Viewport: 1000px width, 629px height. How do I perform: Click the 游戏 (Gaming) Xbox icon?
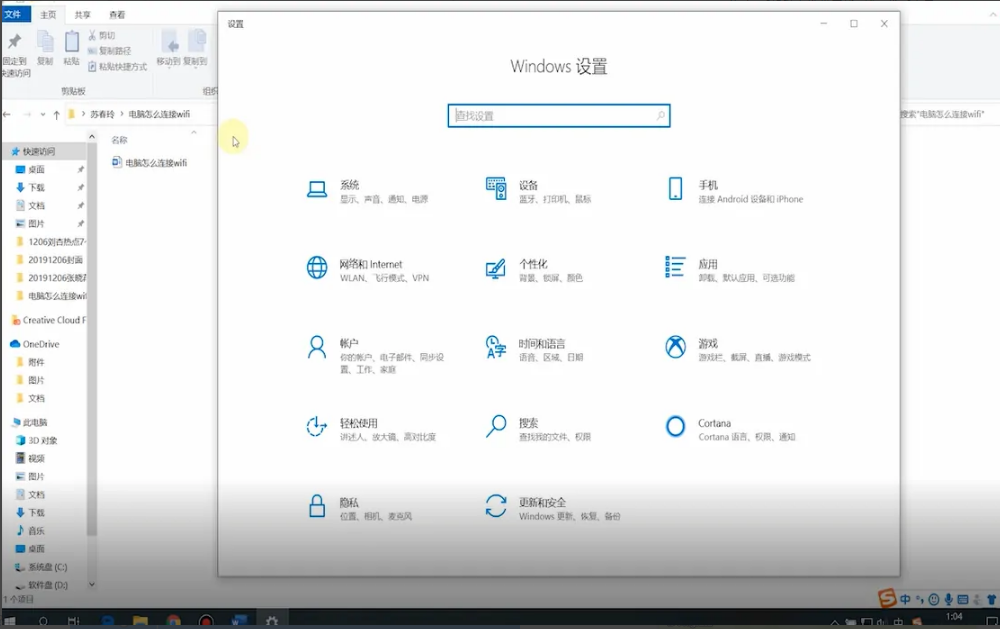(676, 347)
